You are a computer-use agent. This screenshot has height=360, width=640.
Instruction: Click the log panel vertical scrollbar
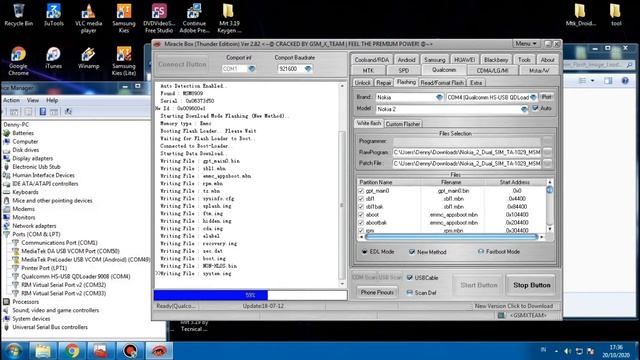(x=342, y=185)
